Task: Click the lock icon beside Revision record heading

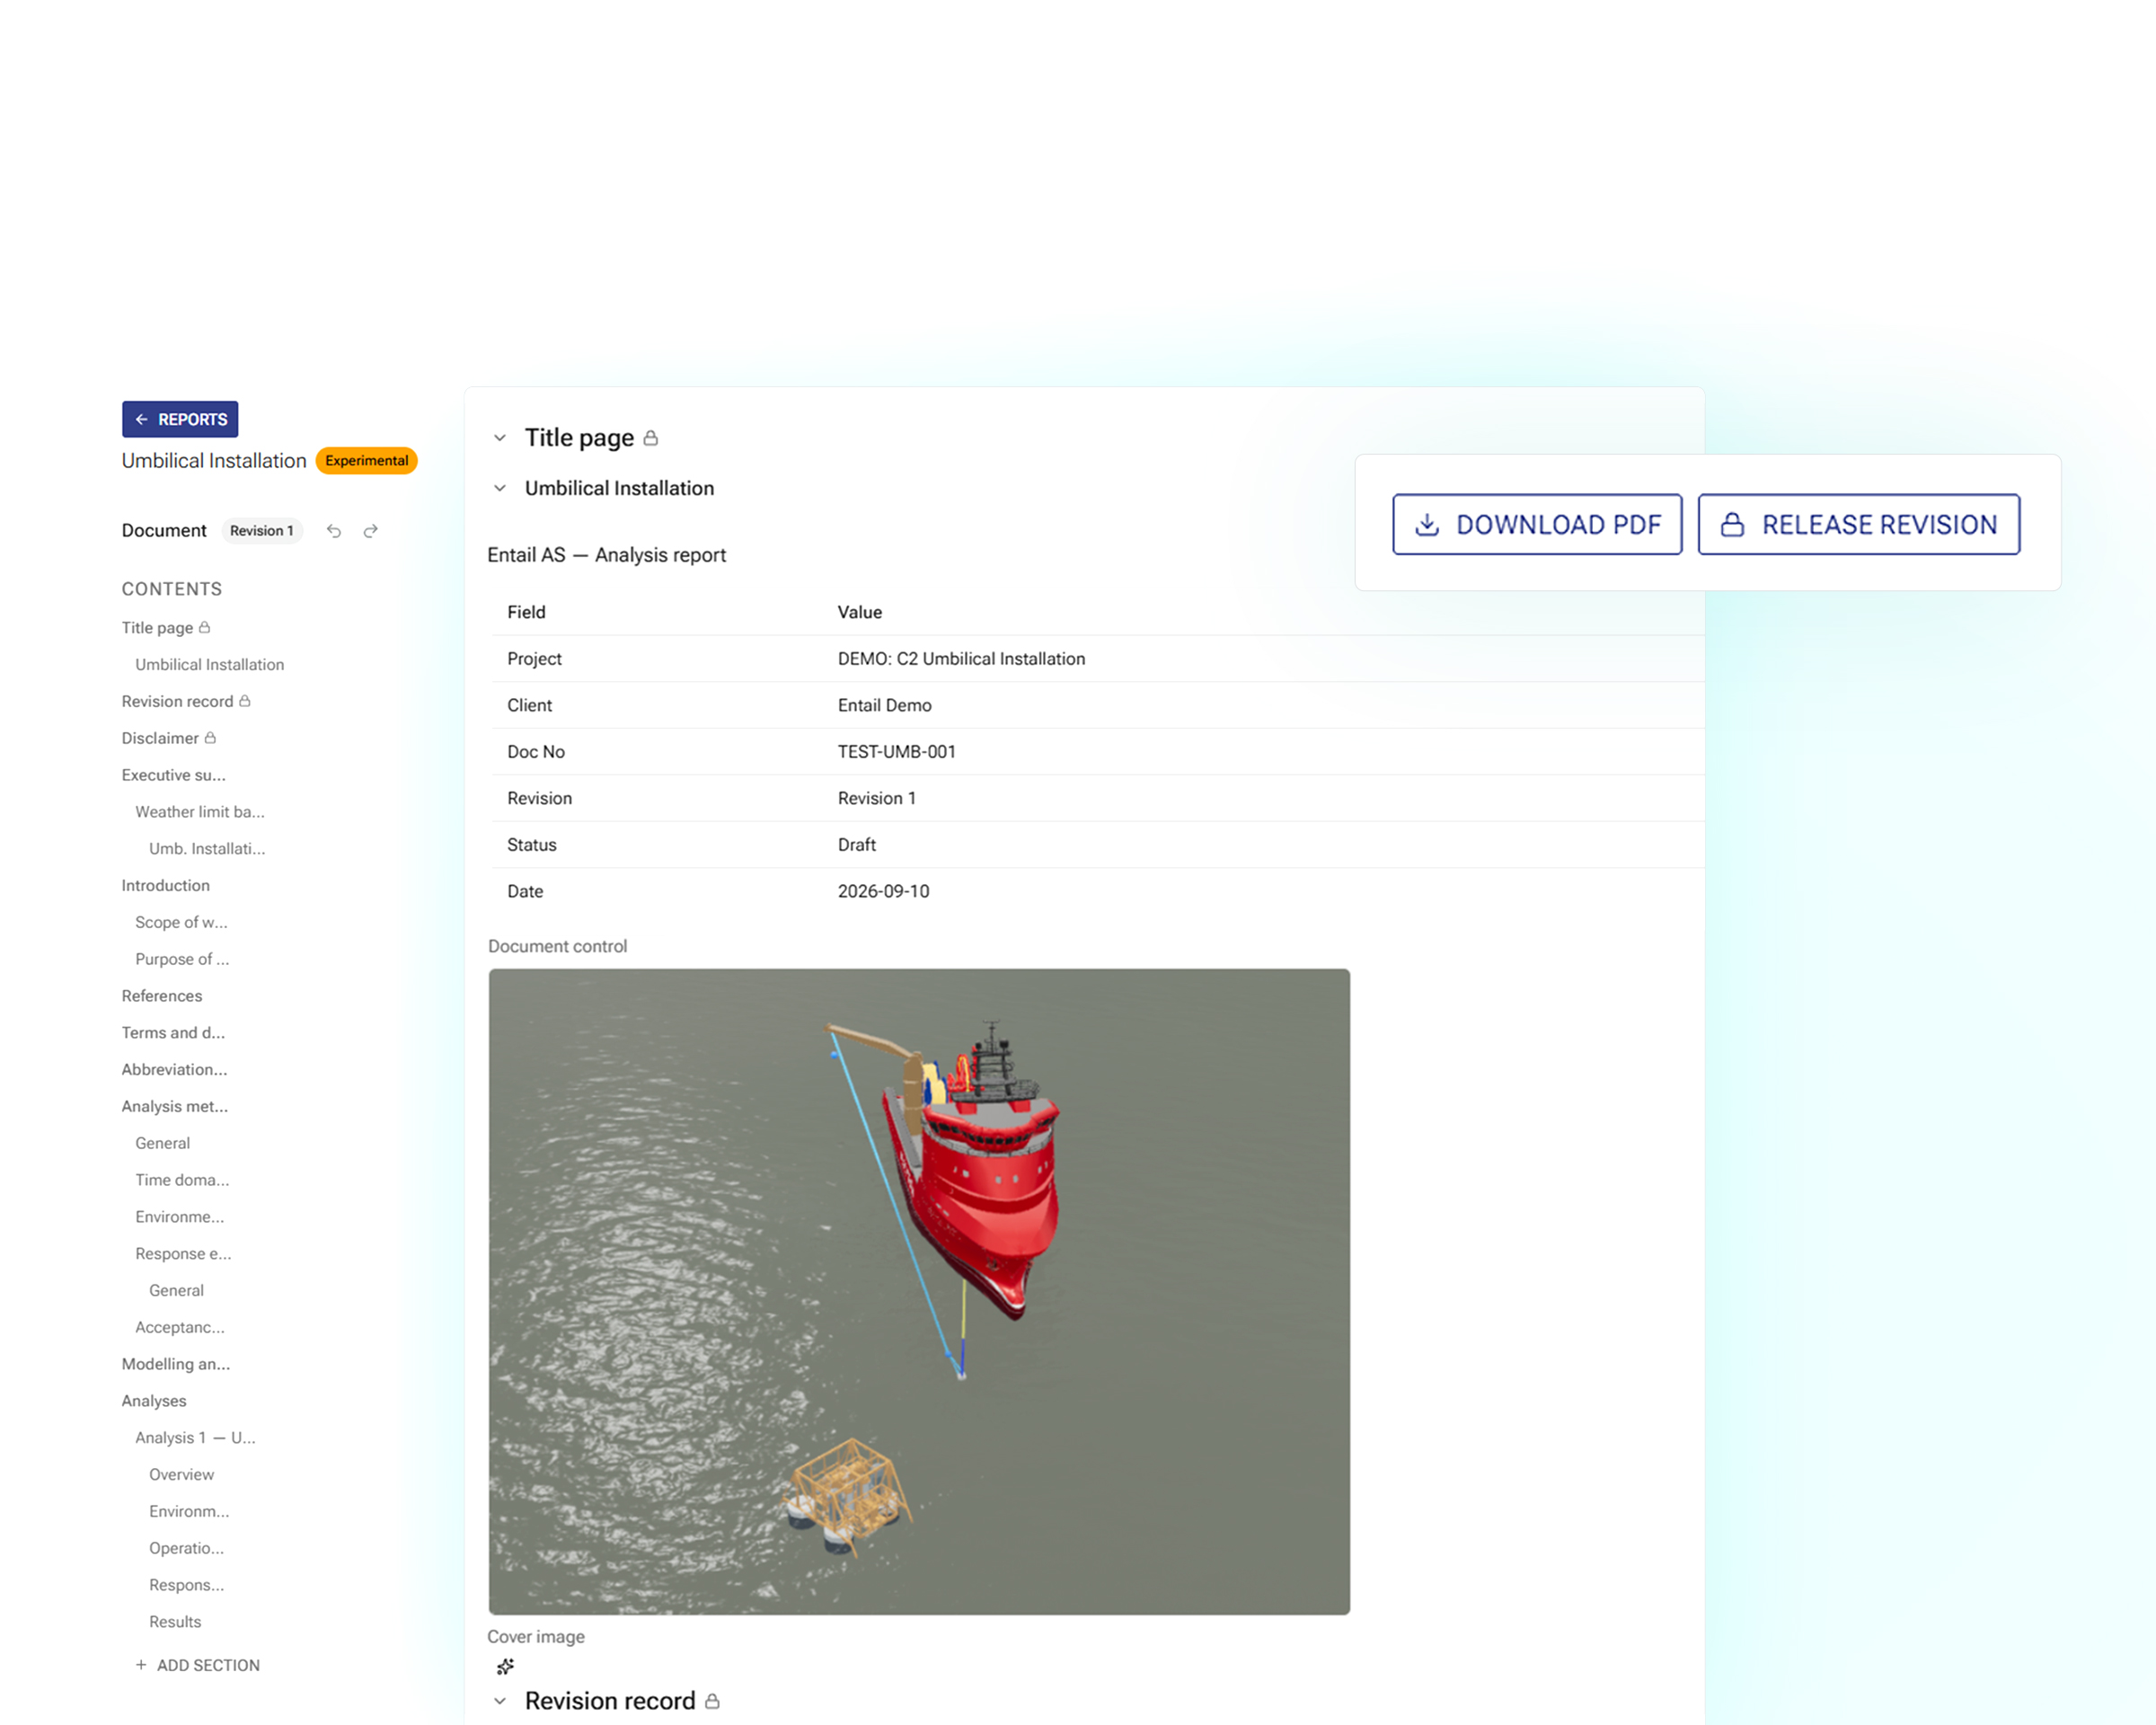Action: tap(712, 1701)
